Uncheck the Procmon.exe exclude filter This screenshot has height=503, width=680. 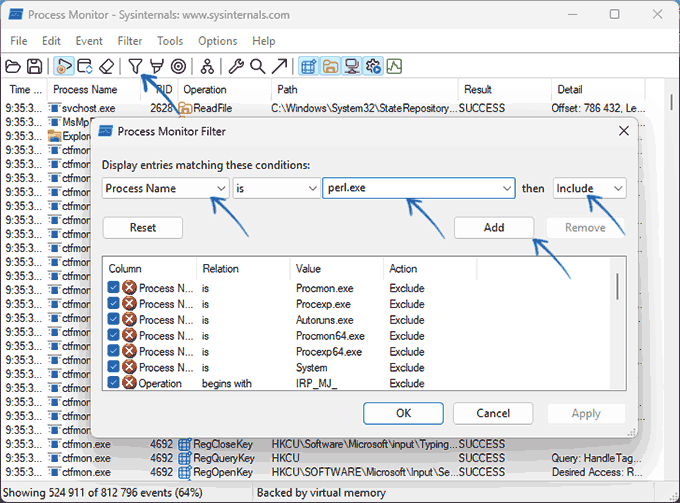[x=113, y=287]
